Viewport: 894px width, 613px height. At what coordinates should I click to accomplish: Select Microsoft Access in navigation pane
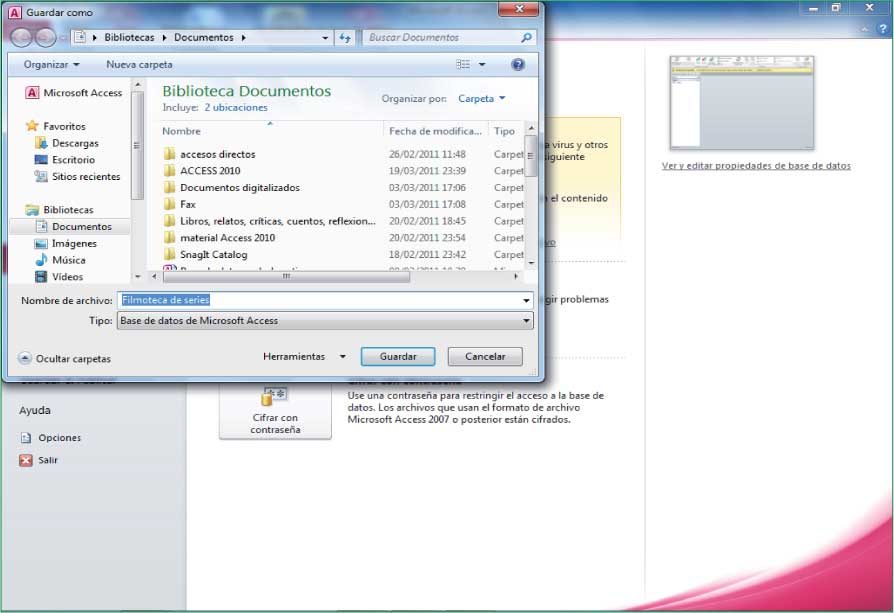[x=74, y=92]
